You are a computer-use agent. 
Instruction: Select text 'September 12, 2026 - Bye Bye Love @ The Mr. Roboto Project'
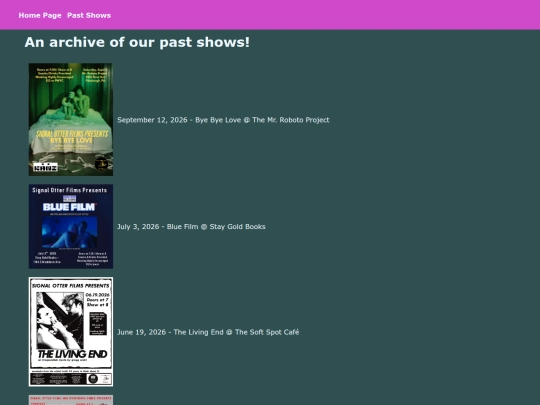coord(223,120)
